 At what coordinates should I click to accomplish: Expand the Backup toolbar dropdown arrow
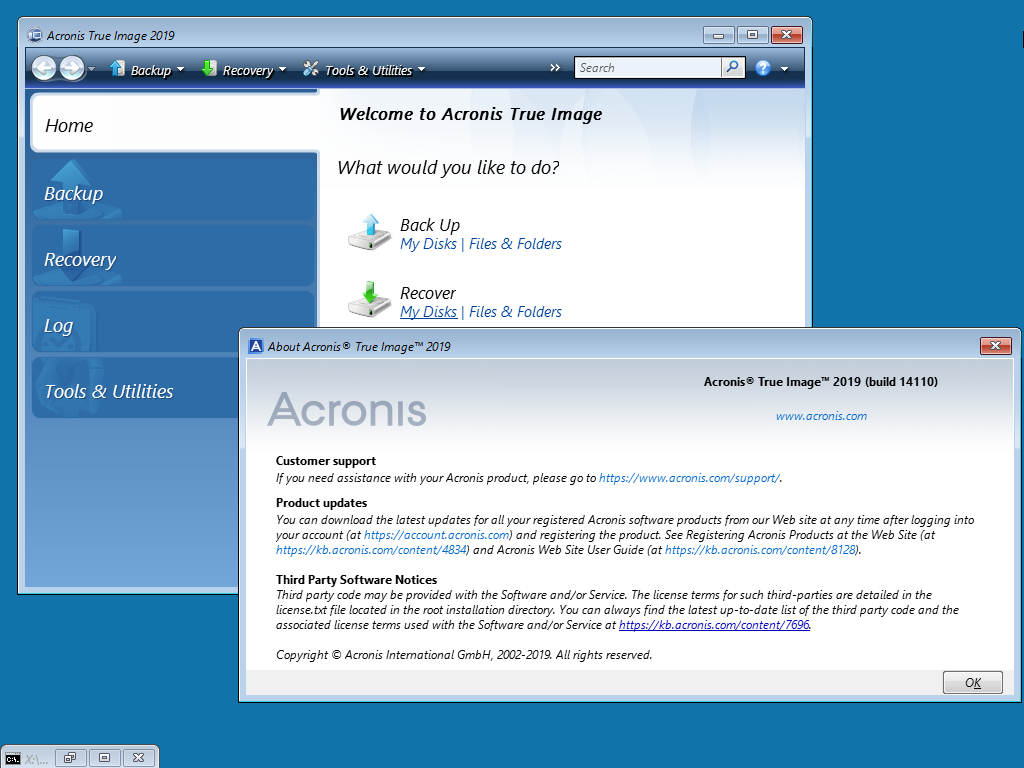click(180, 69)
